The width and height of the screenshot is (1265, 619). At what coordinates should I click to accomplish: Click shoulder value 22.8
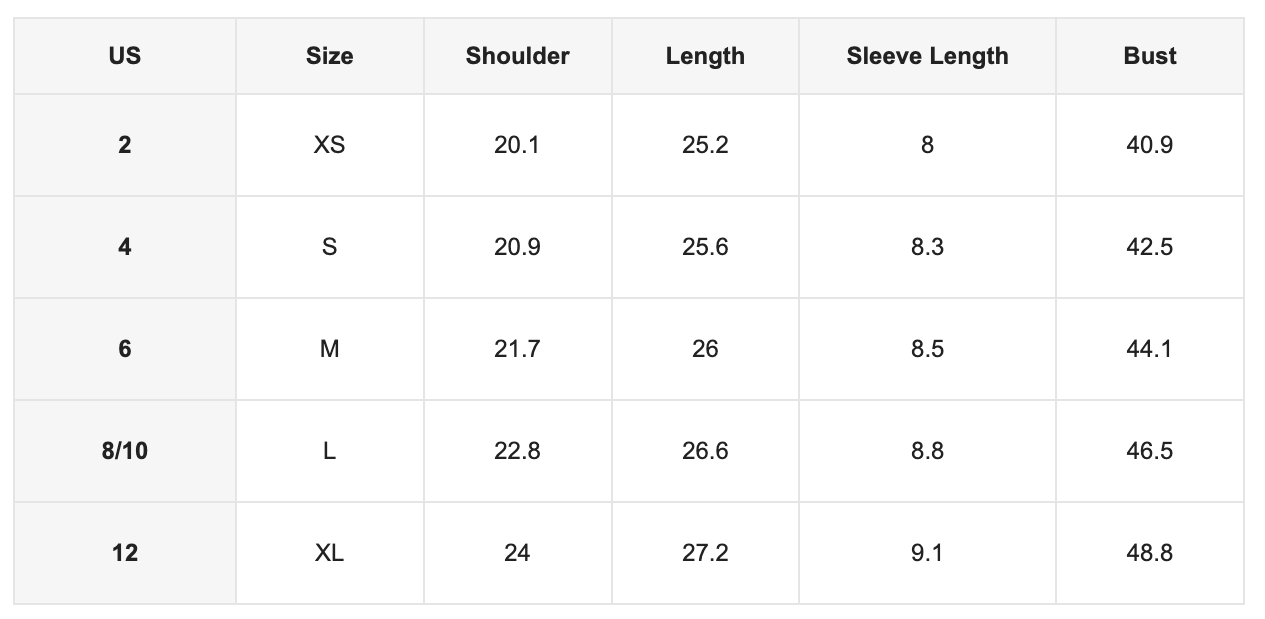coord(518,451)
